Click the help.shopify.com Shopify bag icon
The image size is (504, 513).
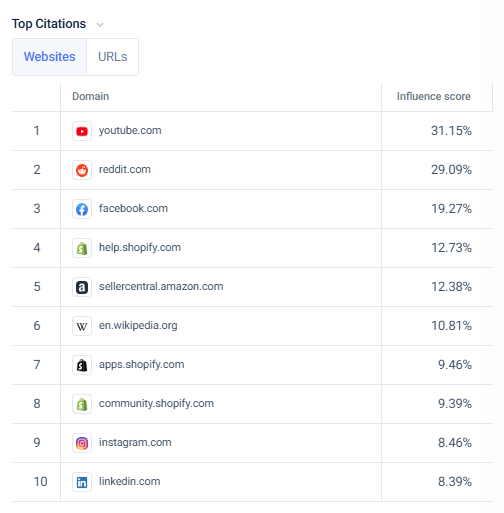82,248
